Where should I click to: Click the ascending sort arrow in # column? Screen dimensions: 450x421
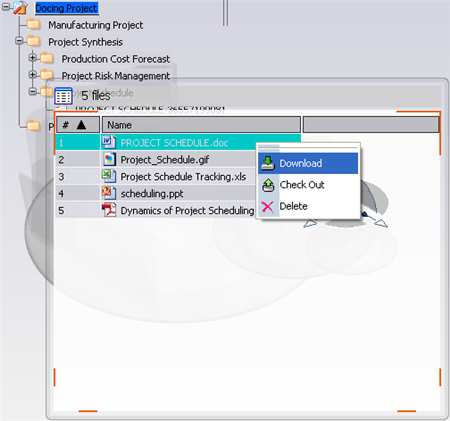point(81,125)
